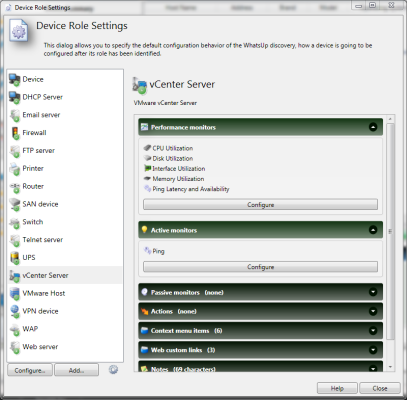The image size is (407, 400).
Task: Expand the Passive monitors section
Action: tap(373, 292)
